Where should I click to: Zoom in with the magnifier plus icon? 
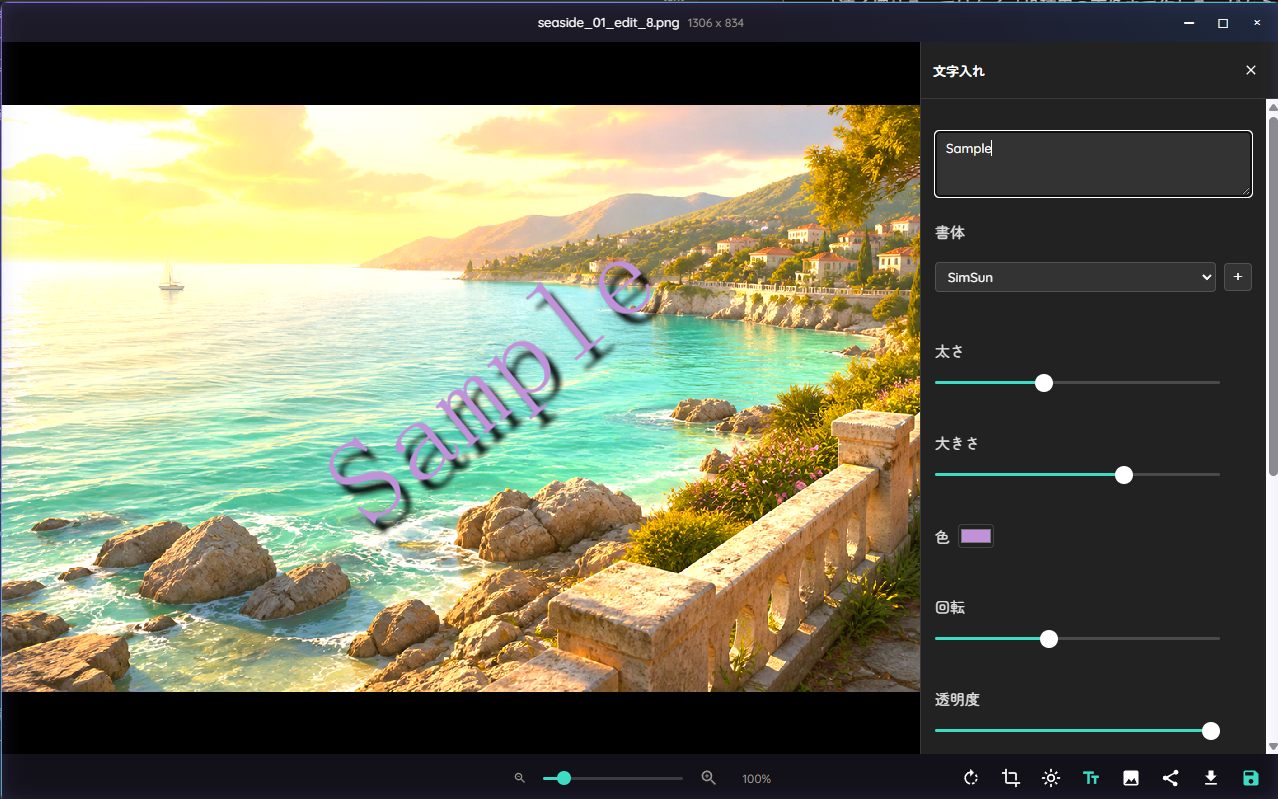pos(709,778)
